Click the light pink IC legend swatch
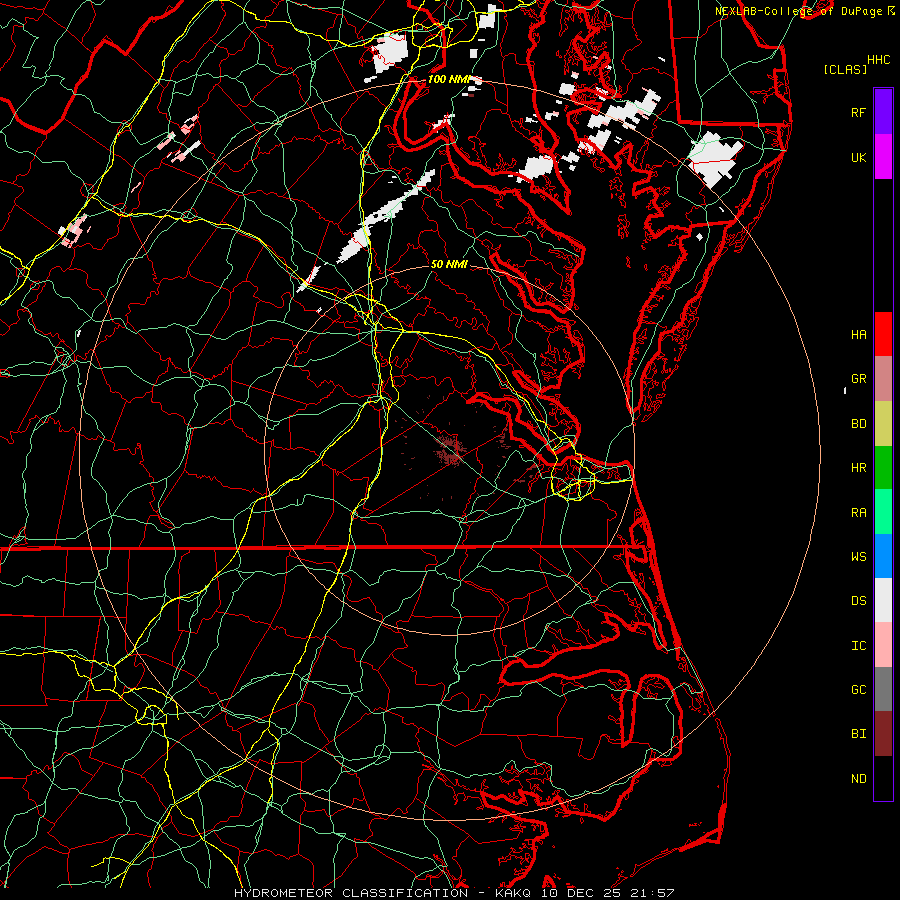Image resolution: width=900 pixels, height=900 pixels. coord(883,645)
